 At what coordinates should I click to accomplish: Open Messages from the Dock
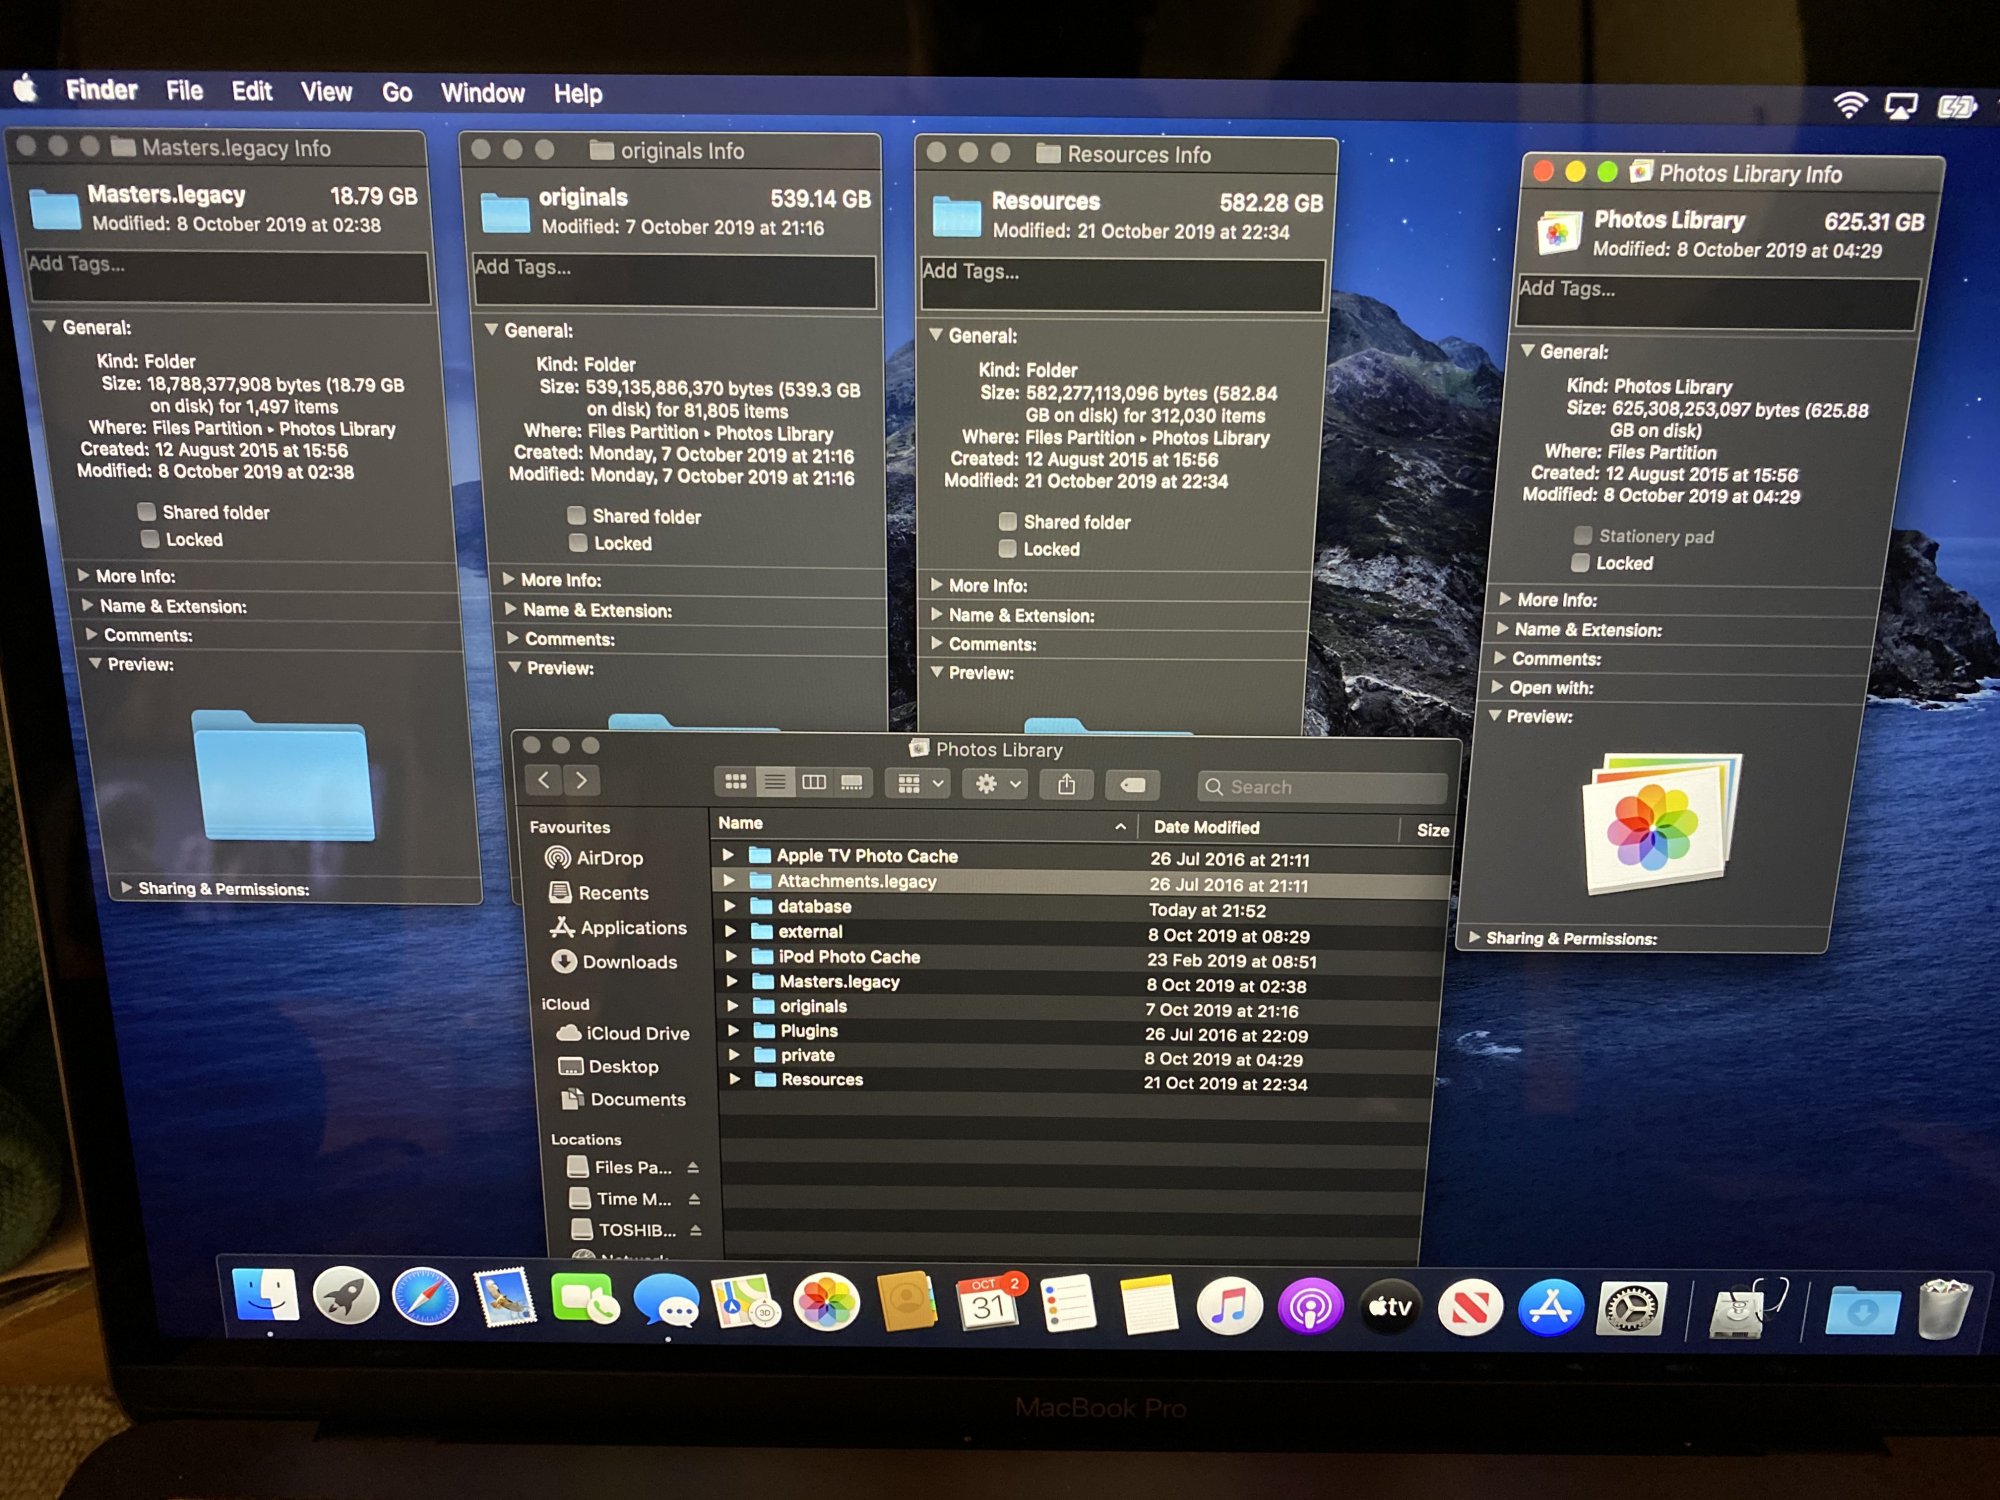click(665, 1301)
